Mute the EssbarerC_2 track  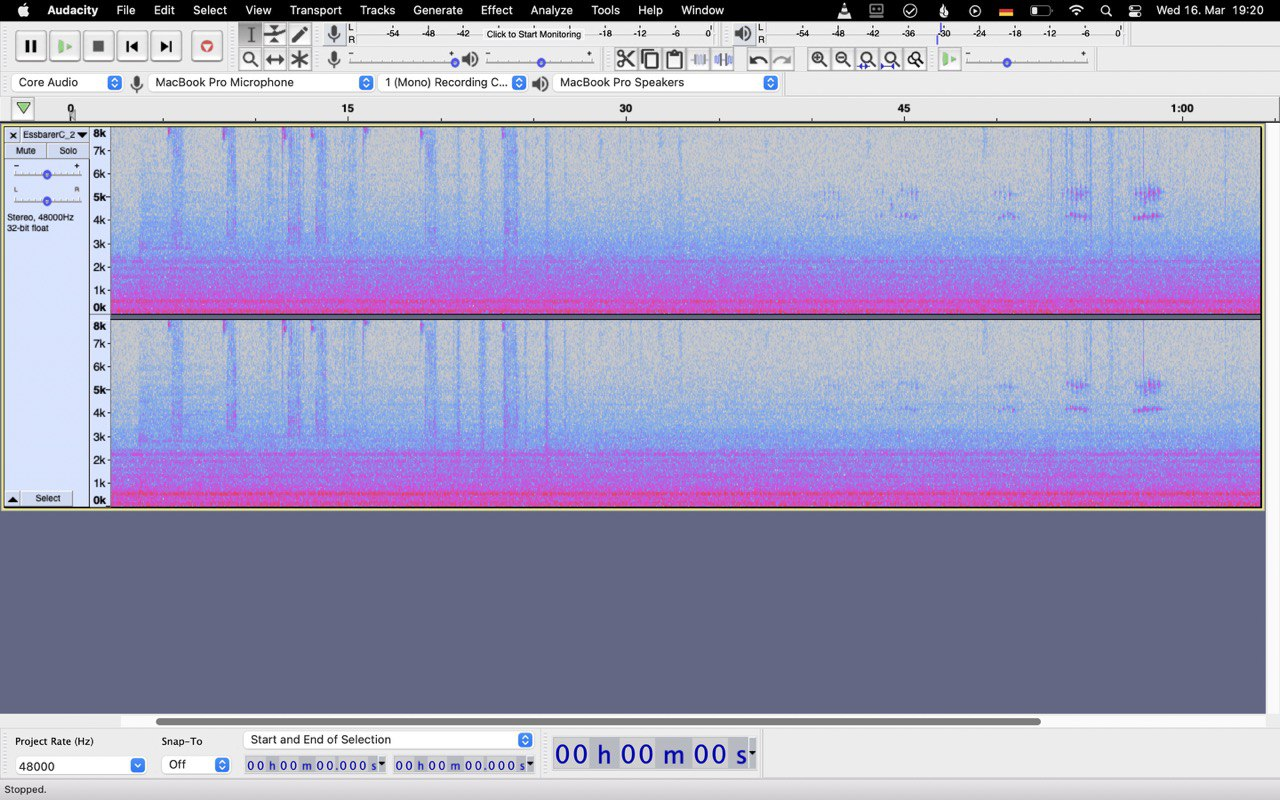pos(26,151)
